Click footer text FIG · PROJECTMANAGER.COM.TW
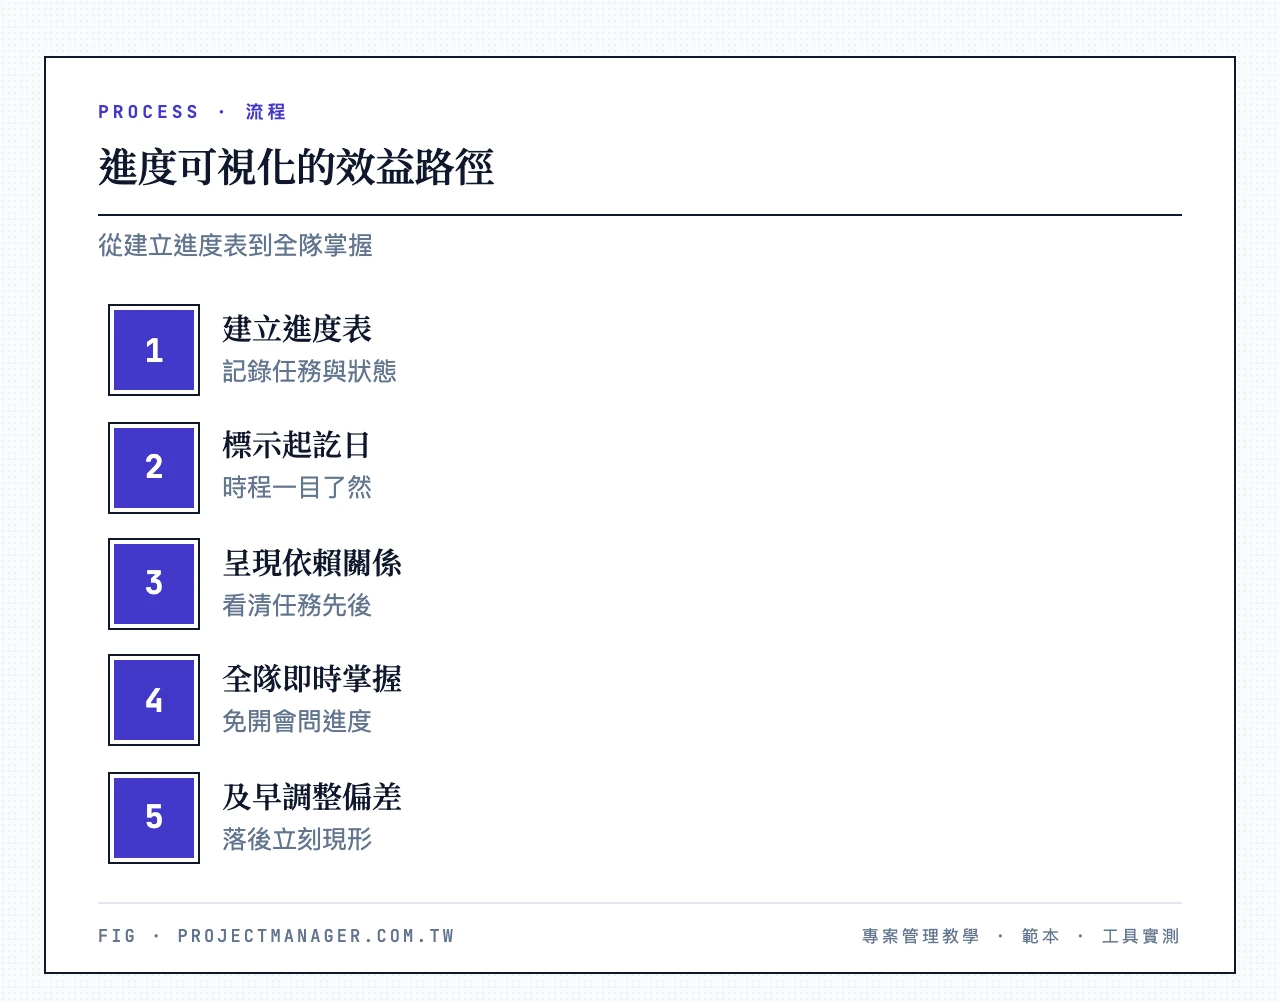The width and height of the screenshot is (1280, 1002). point(277,936)
